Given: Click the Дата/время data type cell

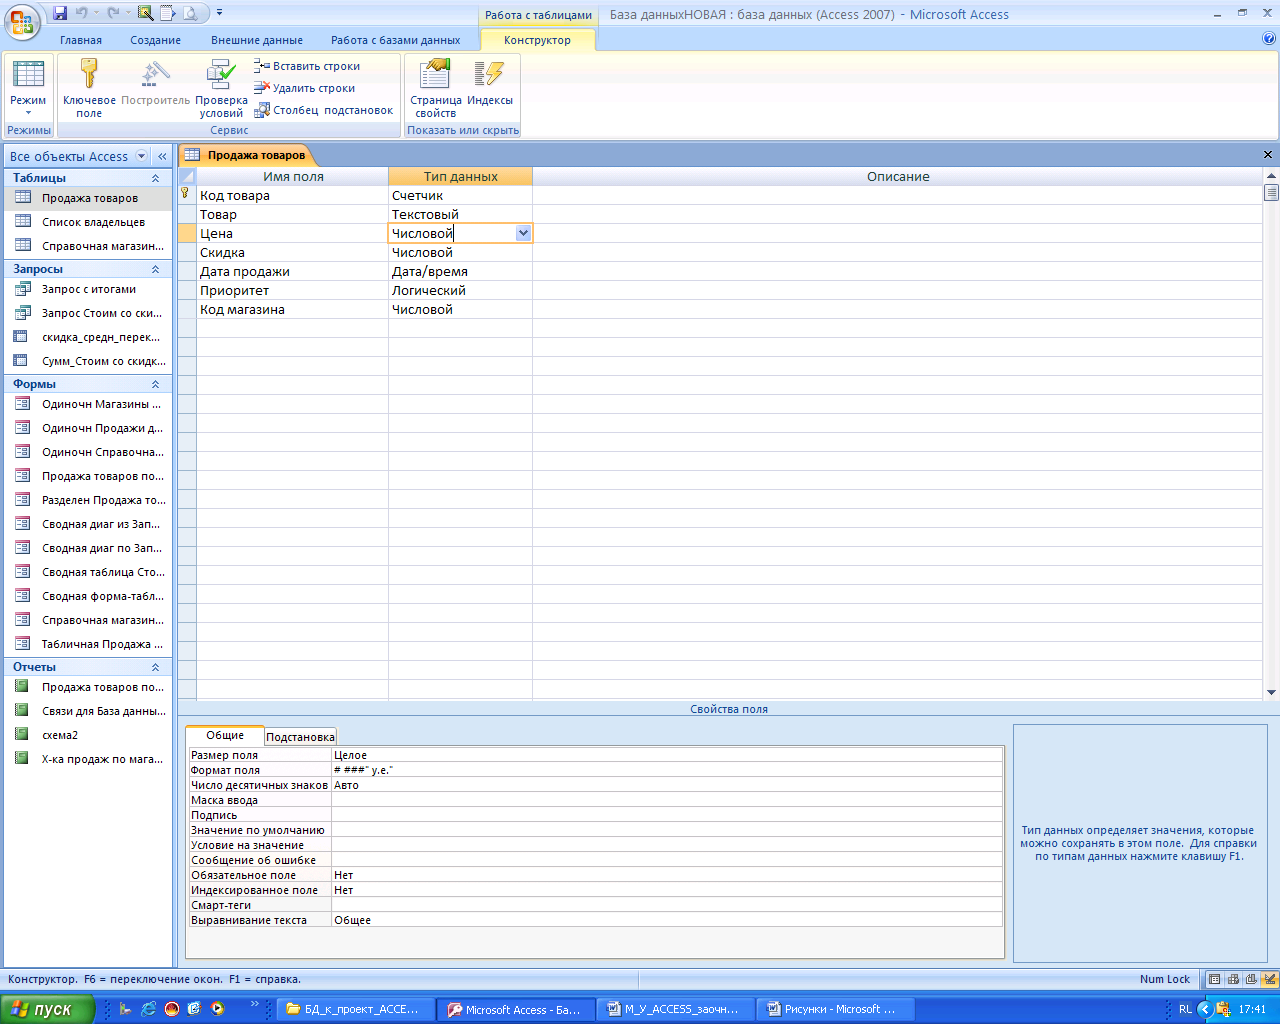Looking at the screenshot, I should point(460,271).
